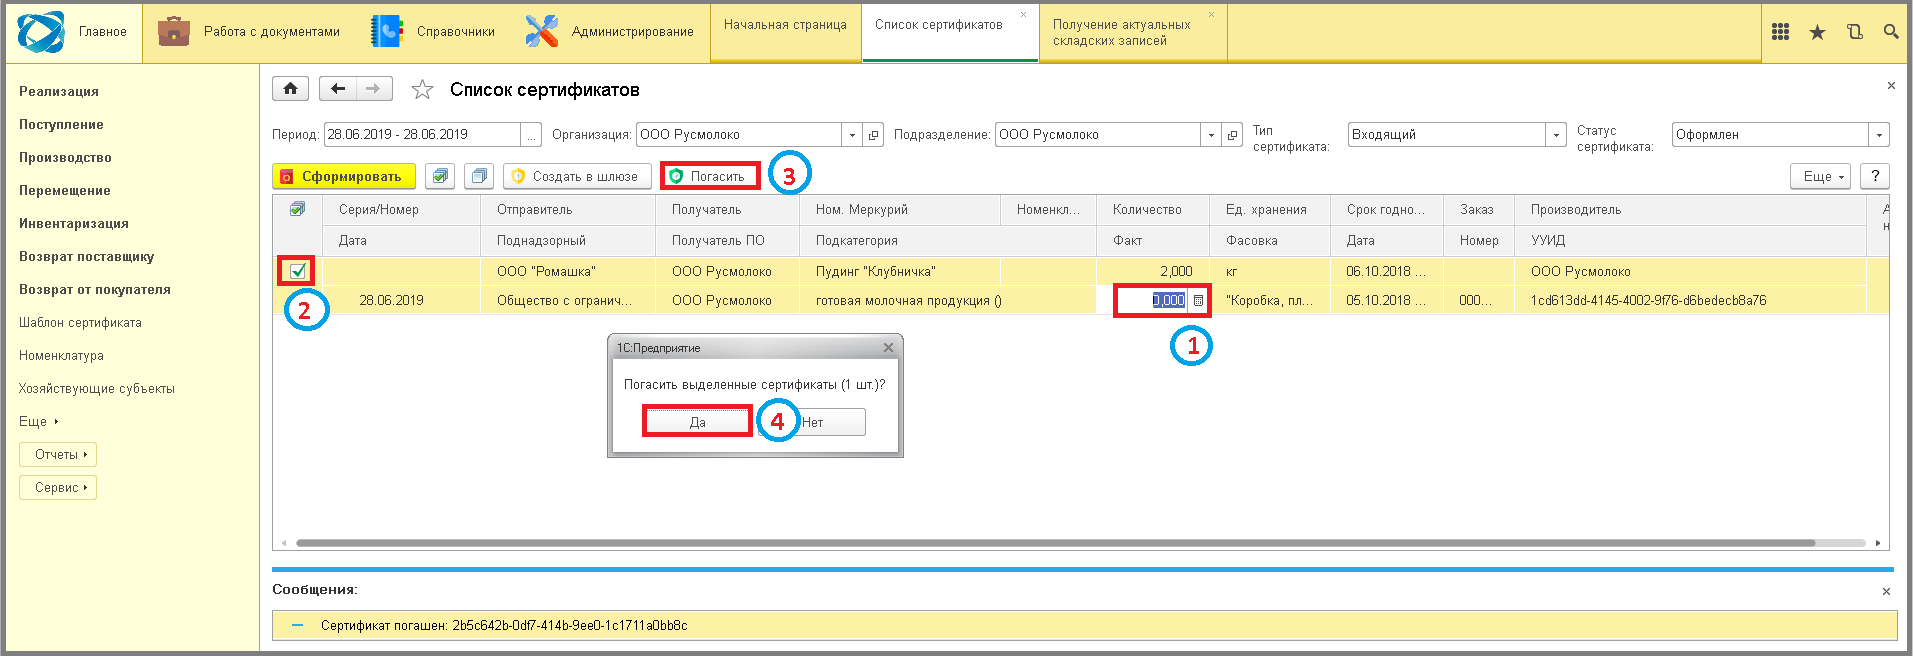
Task: Open the Подразделение record with the open button
Action: coord(1232,135)
